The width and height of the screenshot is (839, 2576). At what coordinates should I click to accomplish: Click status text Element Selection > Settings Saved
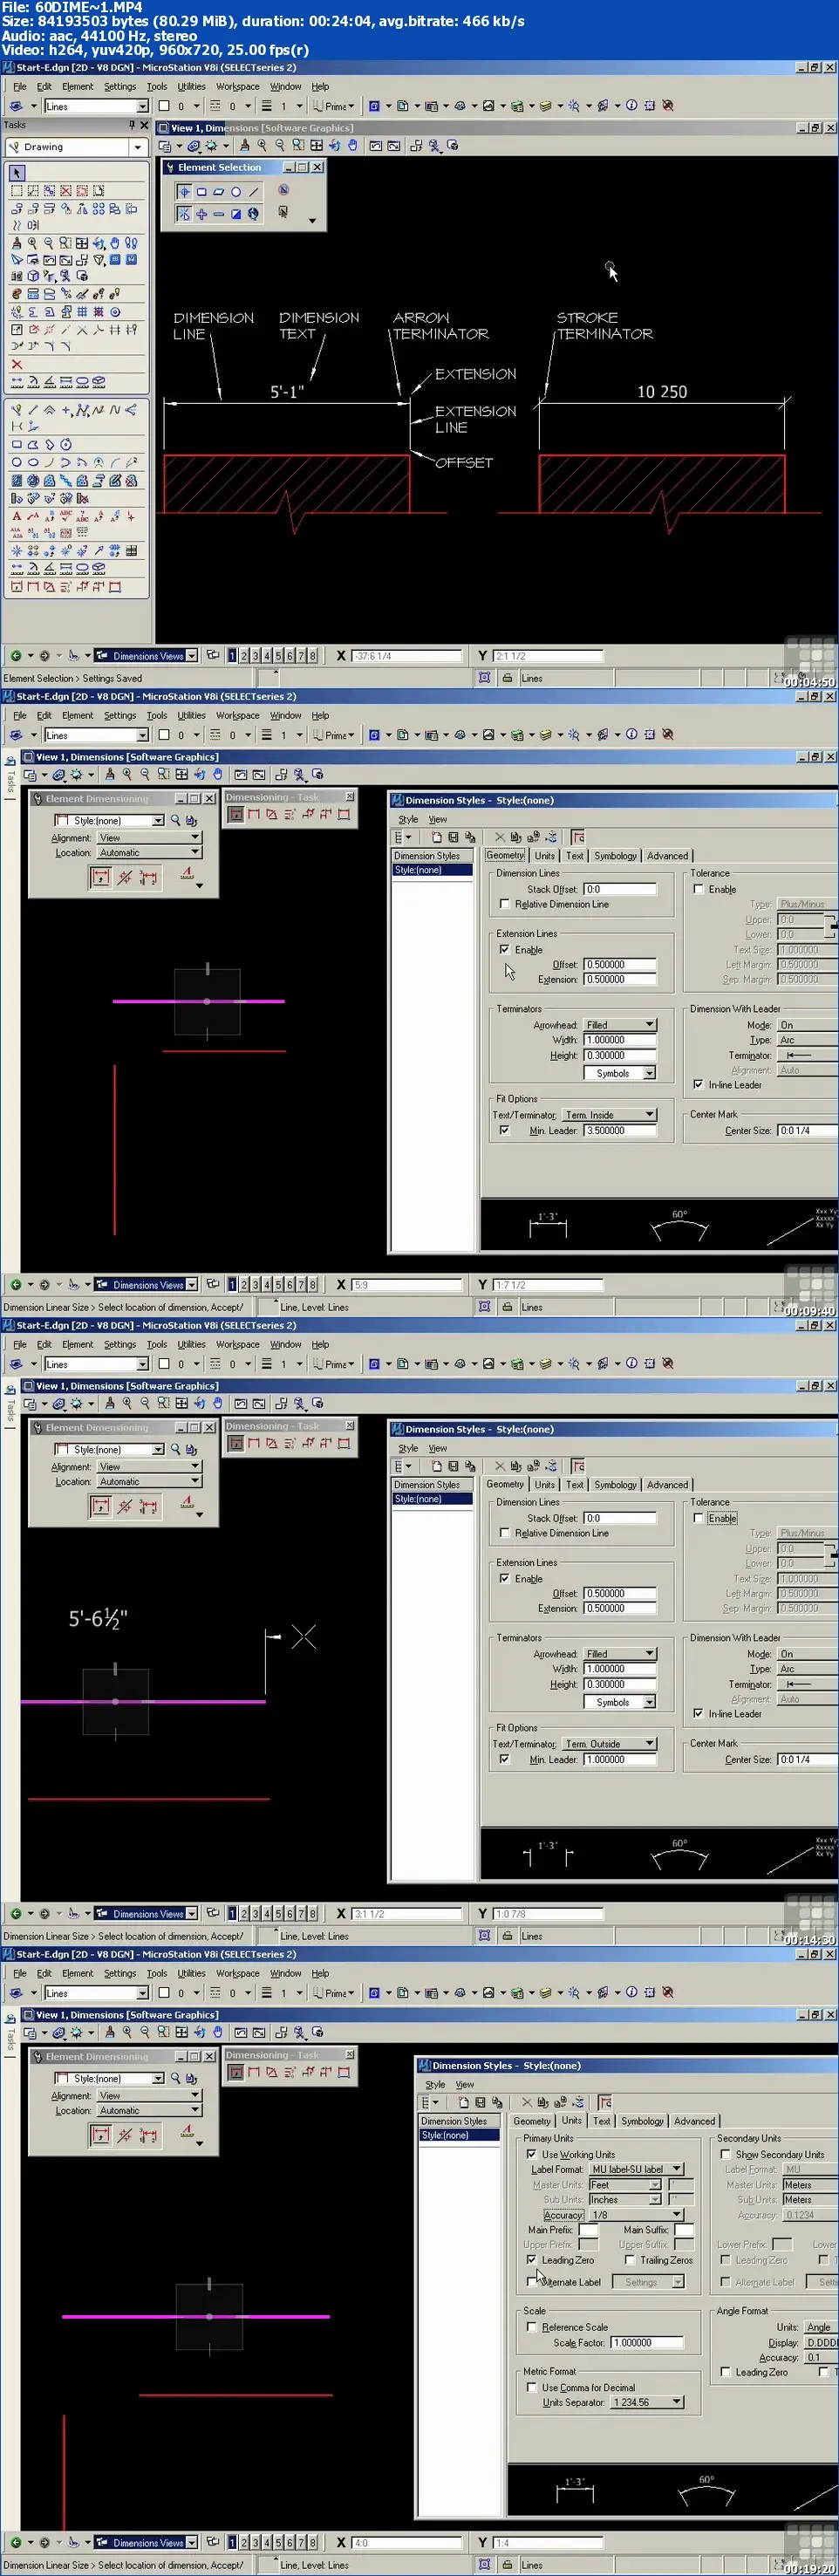[x=72, y=678]
